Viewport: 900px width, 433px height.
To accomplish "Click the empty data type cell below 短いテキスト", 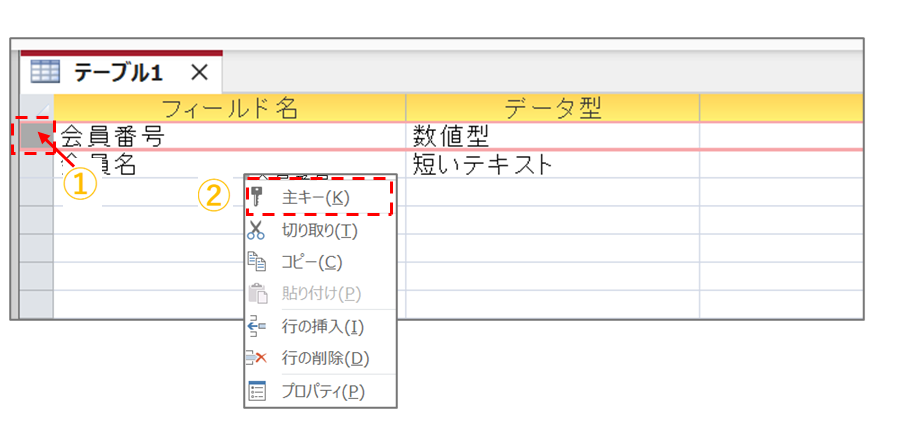I will click(551, 192).
